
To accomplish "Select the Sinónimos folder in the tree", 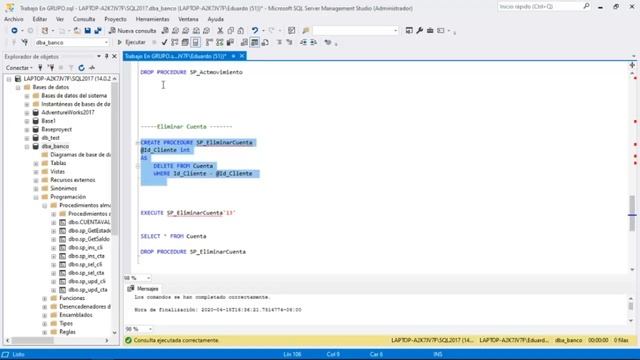I will (64, 189).
